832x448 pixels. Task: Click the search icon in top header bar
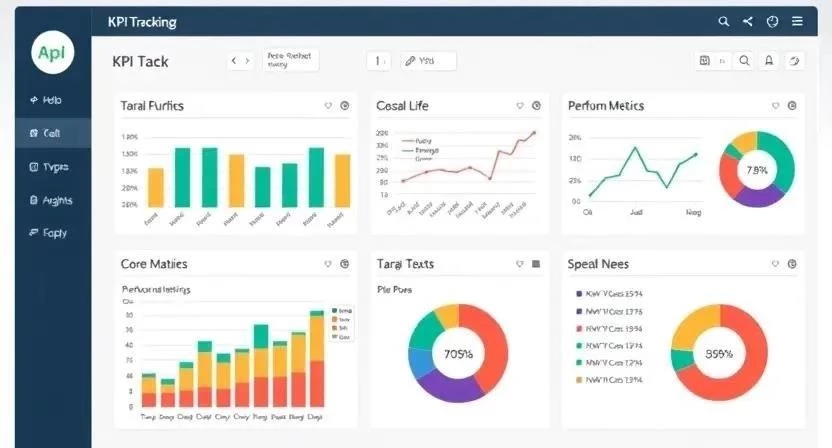coord(724,21)
